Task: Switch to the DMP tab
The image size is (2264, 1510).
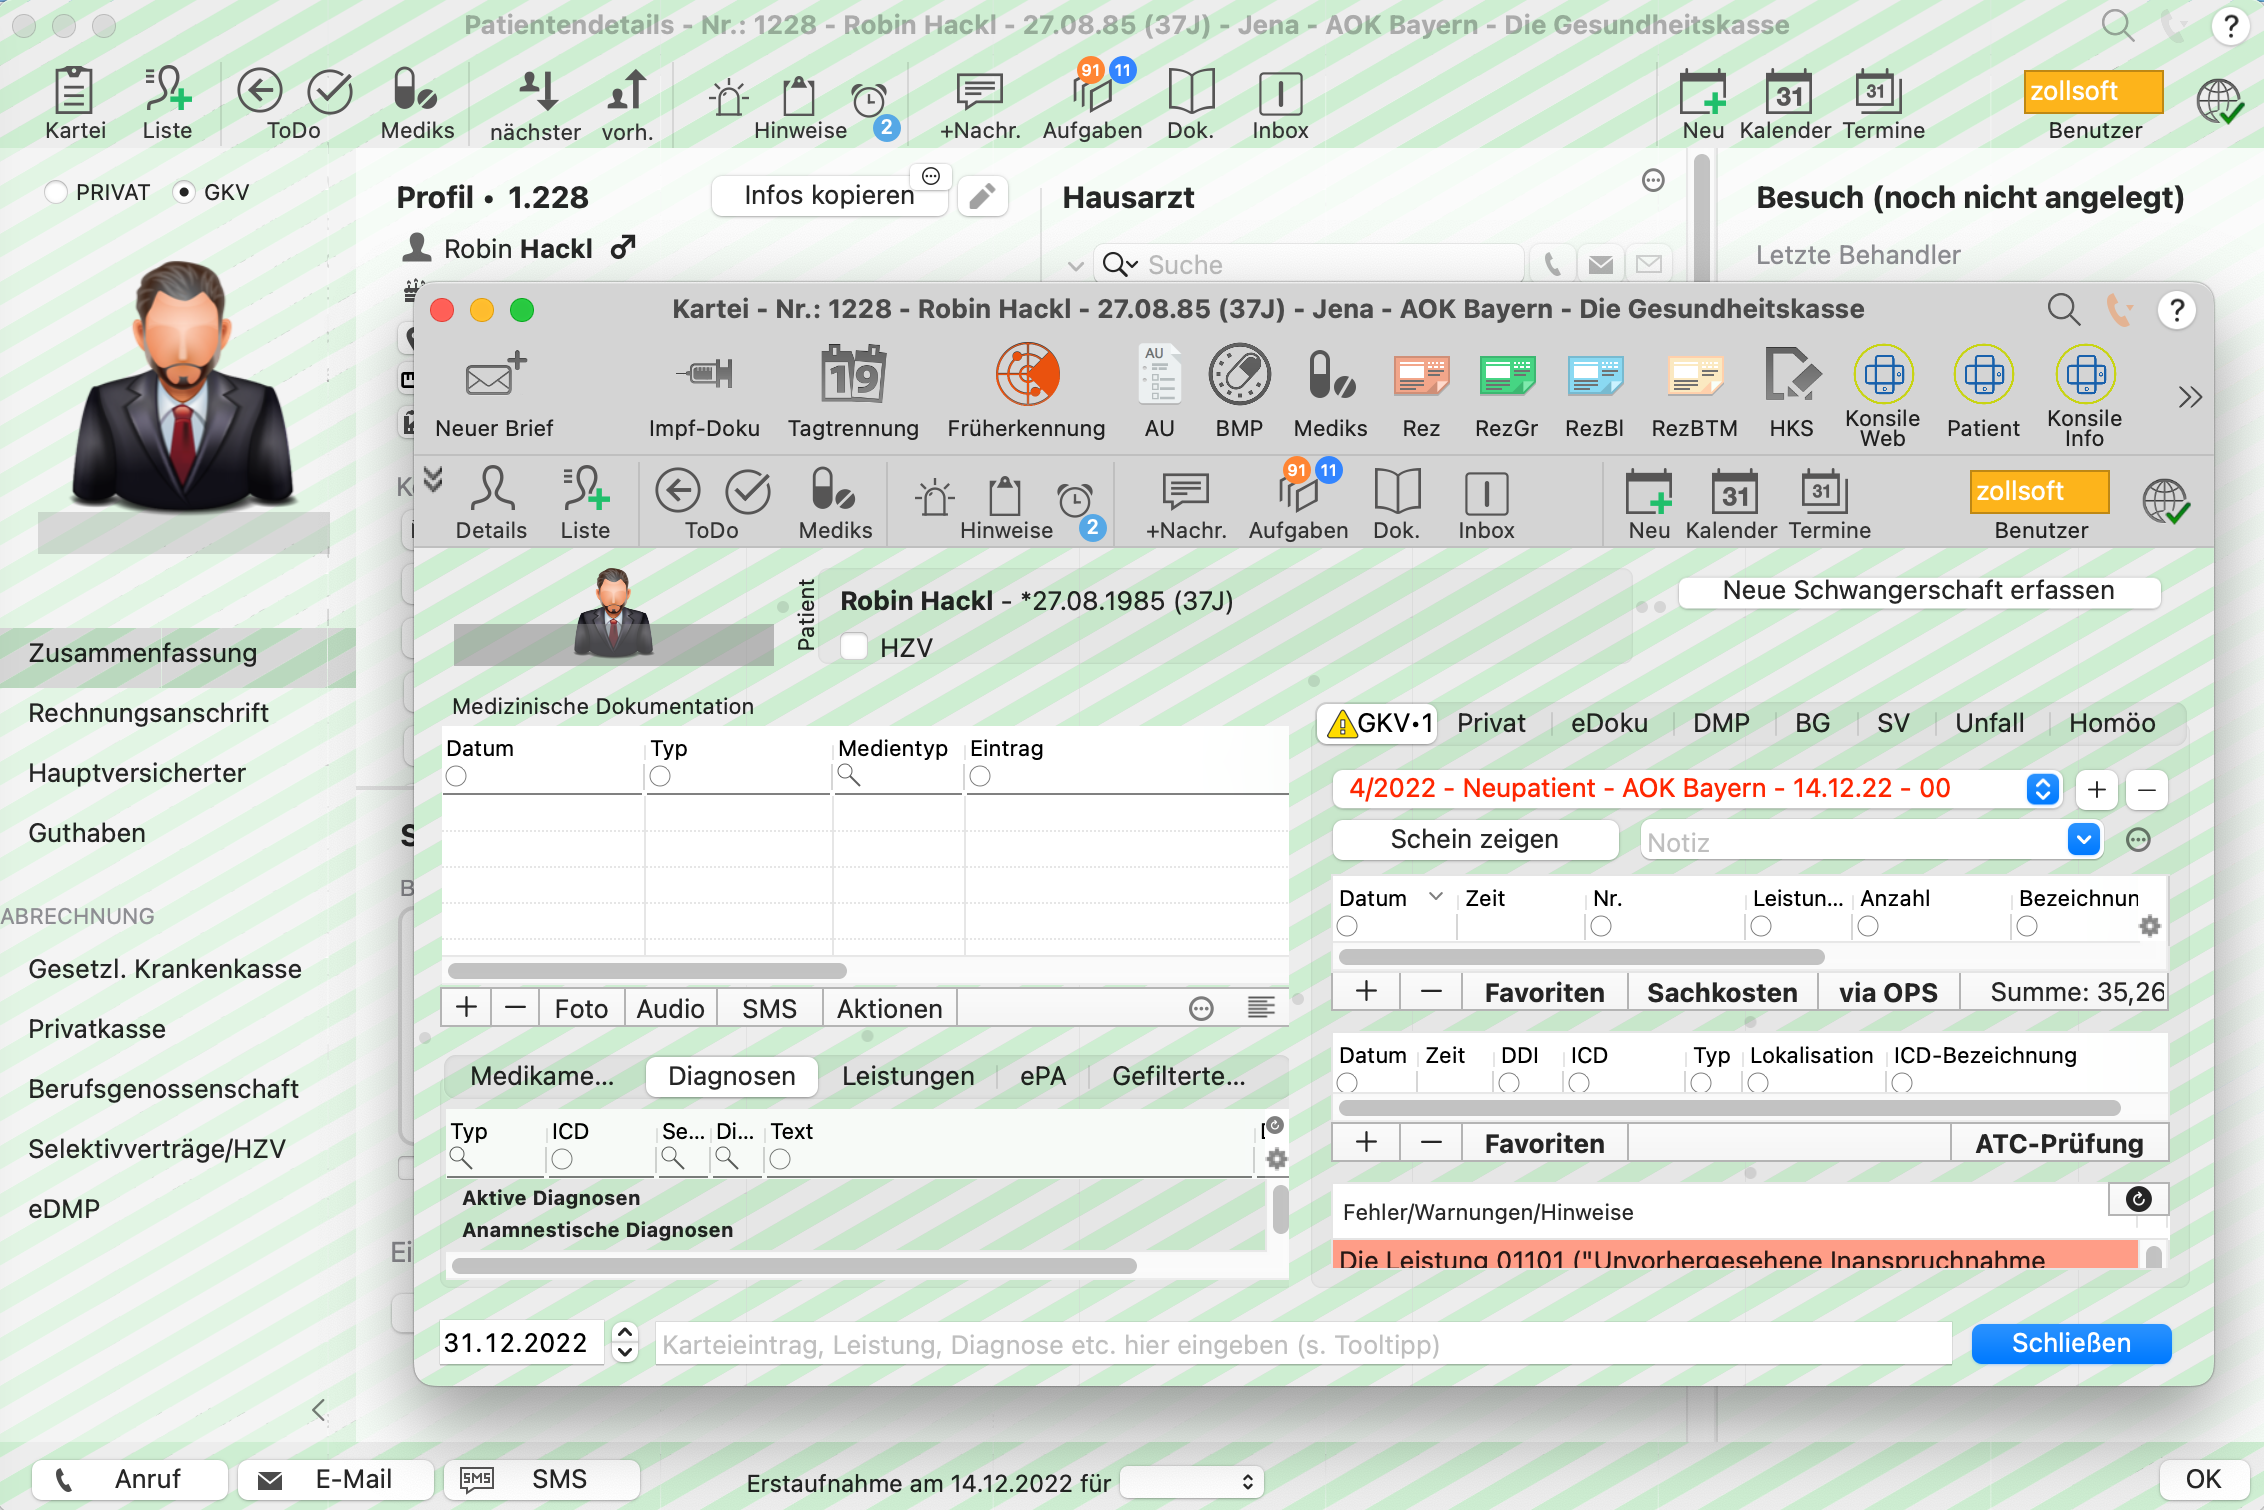Action: [1721, 723]
